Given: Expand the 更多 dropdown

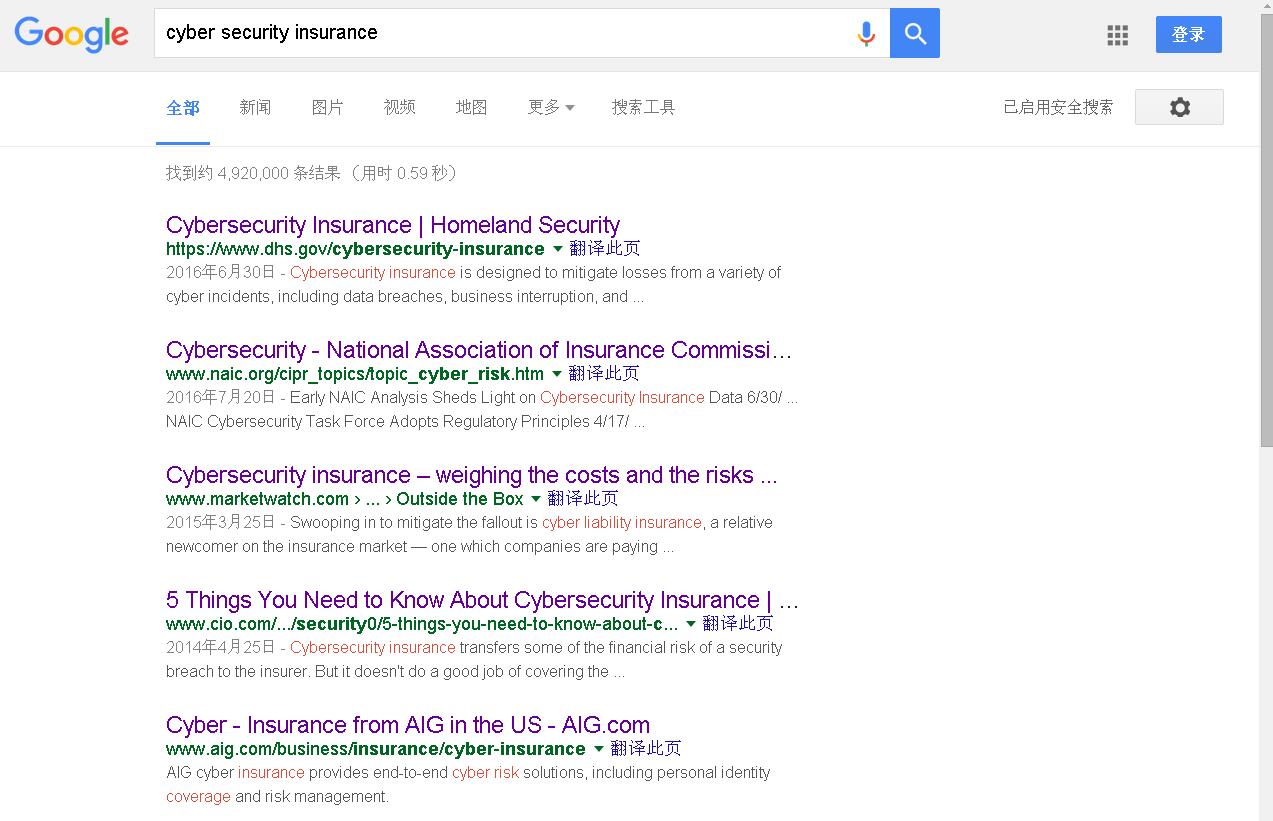Looking at the screenshot, I should pyautogui.click(x=551, y=107).
